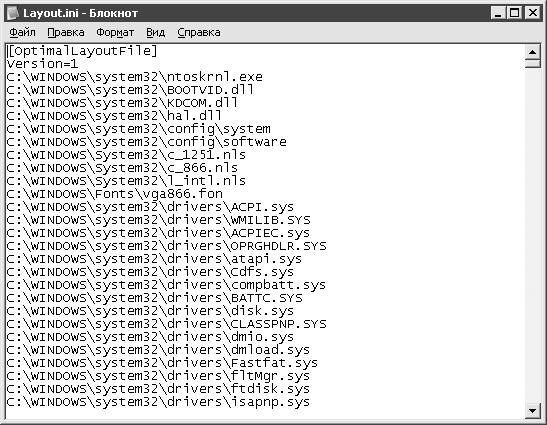The image size is (547, 425).
Task: Maximize the Layout.ini Notepad window
Action: pyautogui.click(x=515, y=13)
